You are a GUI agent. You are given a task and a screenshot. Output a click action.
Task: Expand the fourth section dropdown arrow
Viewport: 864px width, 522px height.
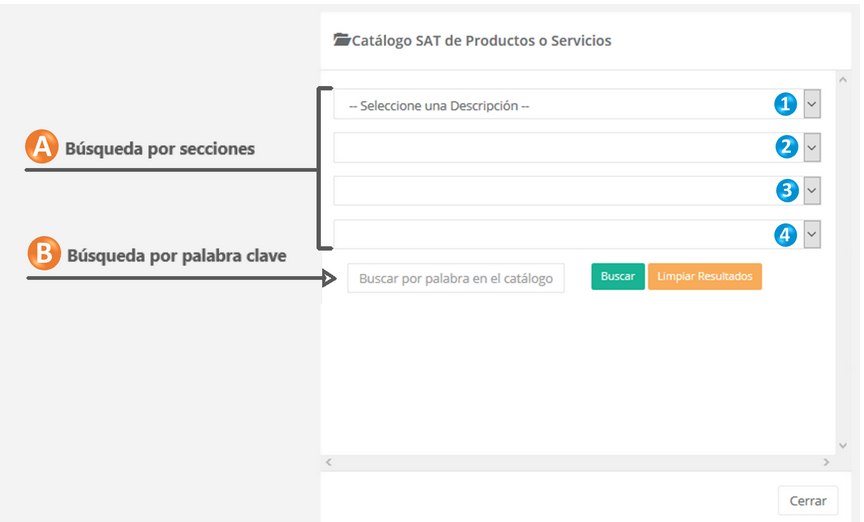tap(812, 235)
